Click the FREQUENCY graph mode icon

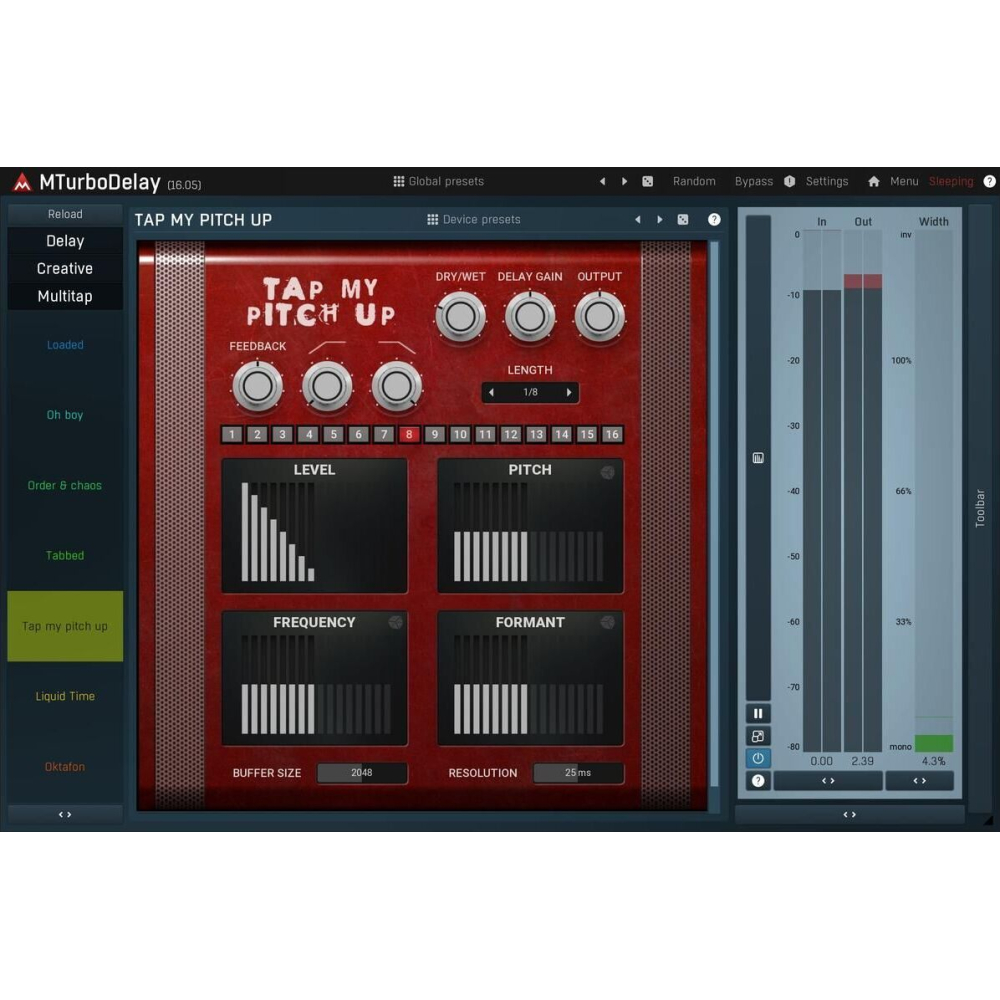[x=395, y=622]
